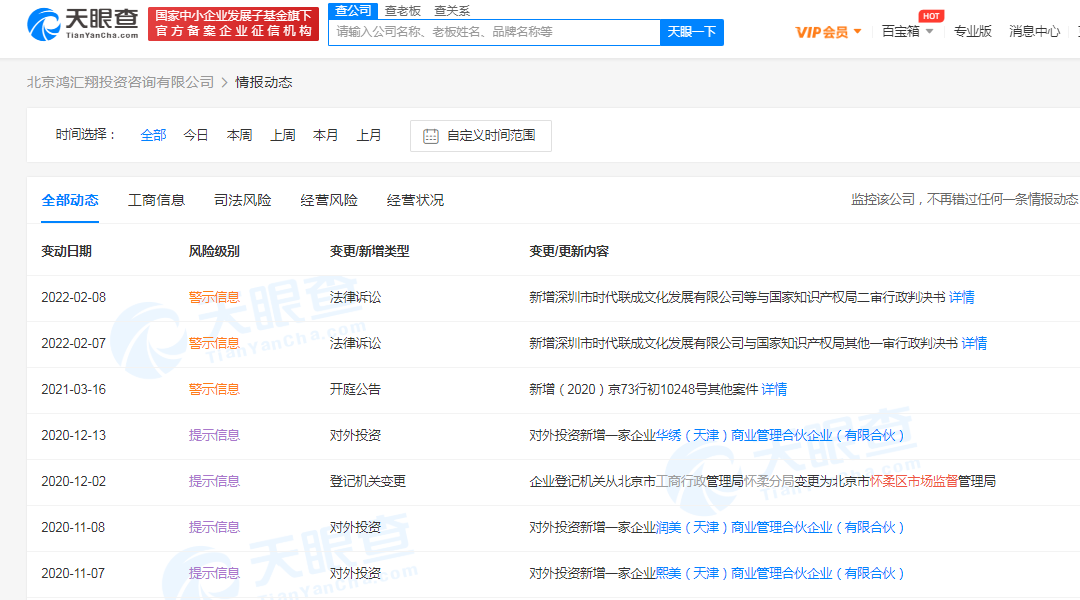1080x600 pixels.
Task: Open the VIP会员 dropdown menu
Action: click(828, 32)
